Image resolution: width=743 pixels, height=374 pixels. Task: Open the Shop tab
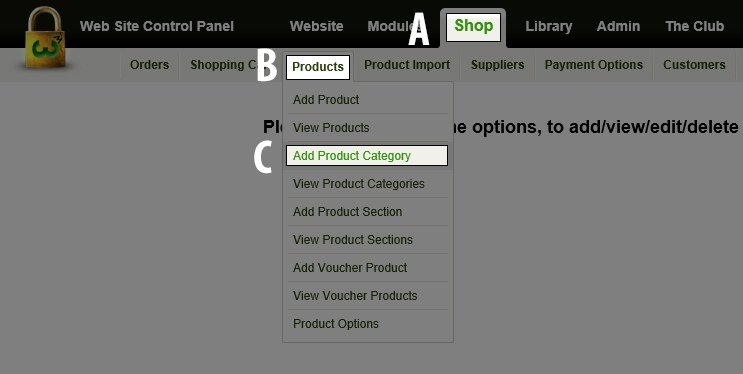tap(473, 27)
